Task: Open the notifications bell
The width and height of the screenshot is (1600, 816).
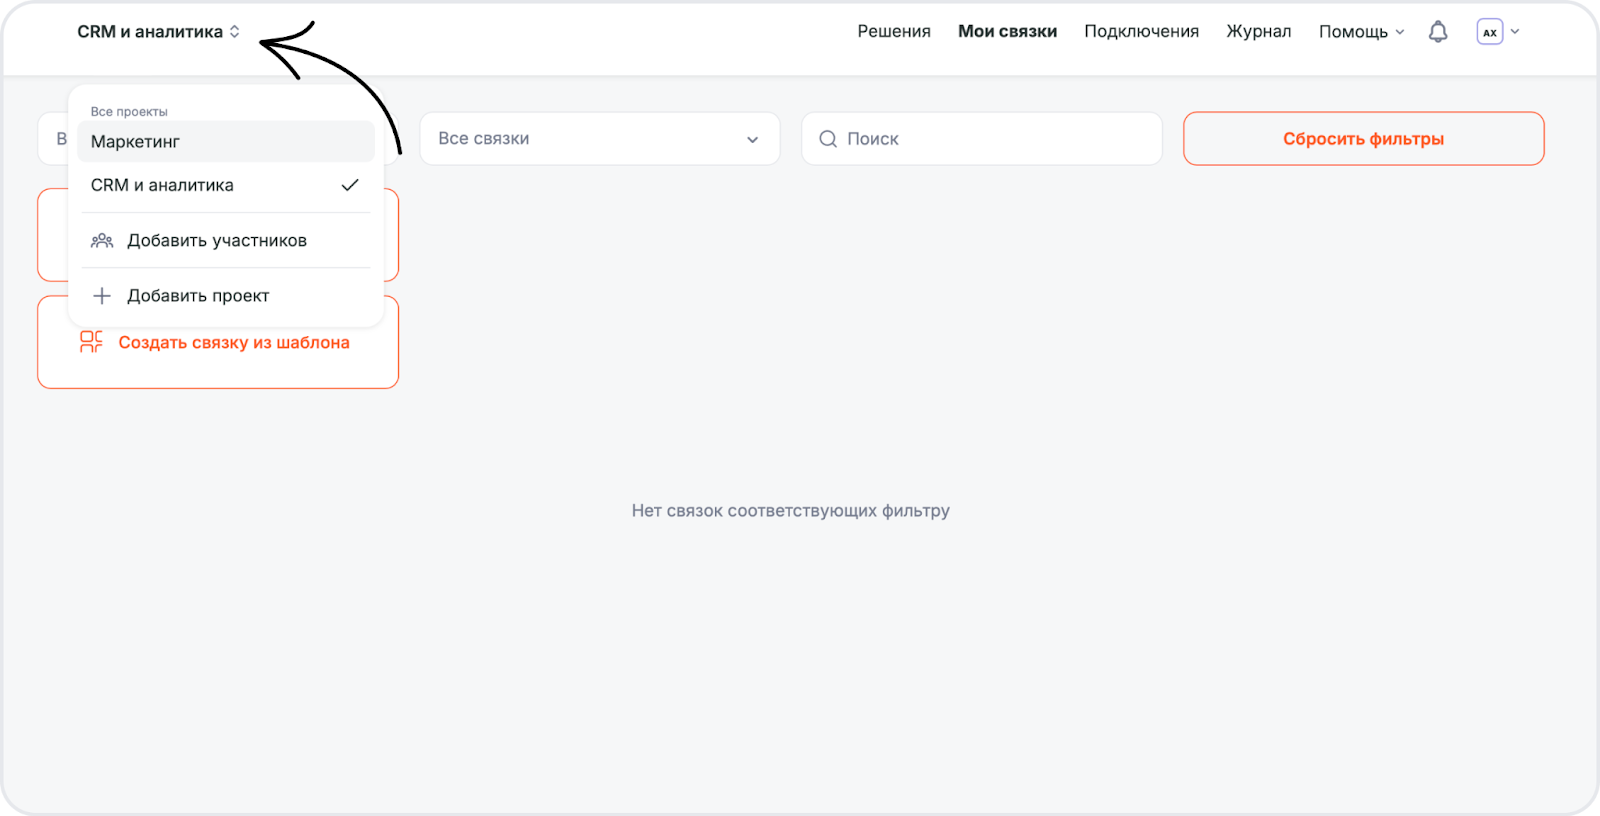Action: 1438,32
